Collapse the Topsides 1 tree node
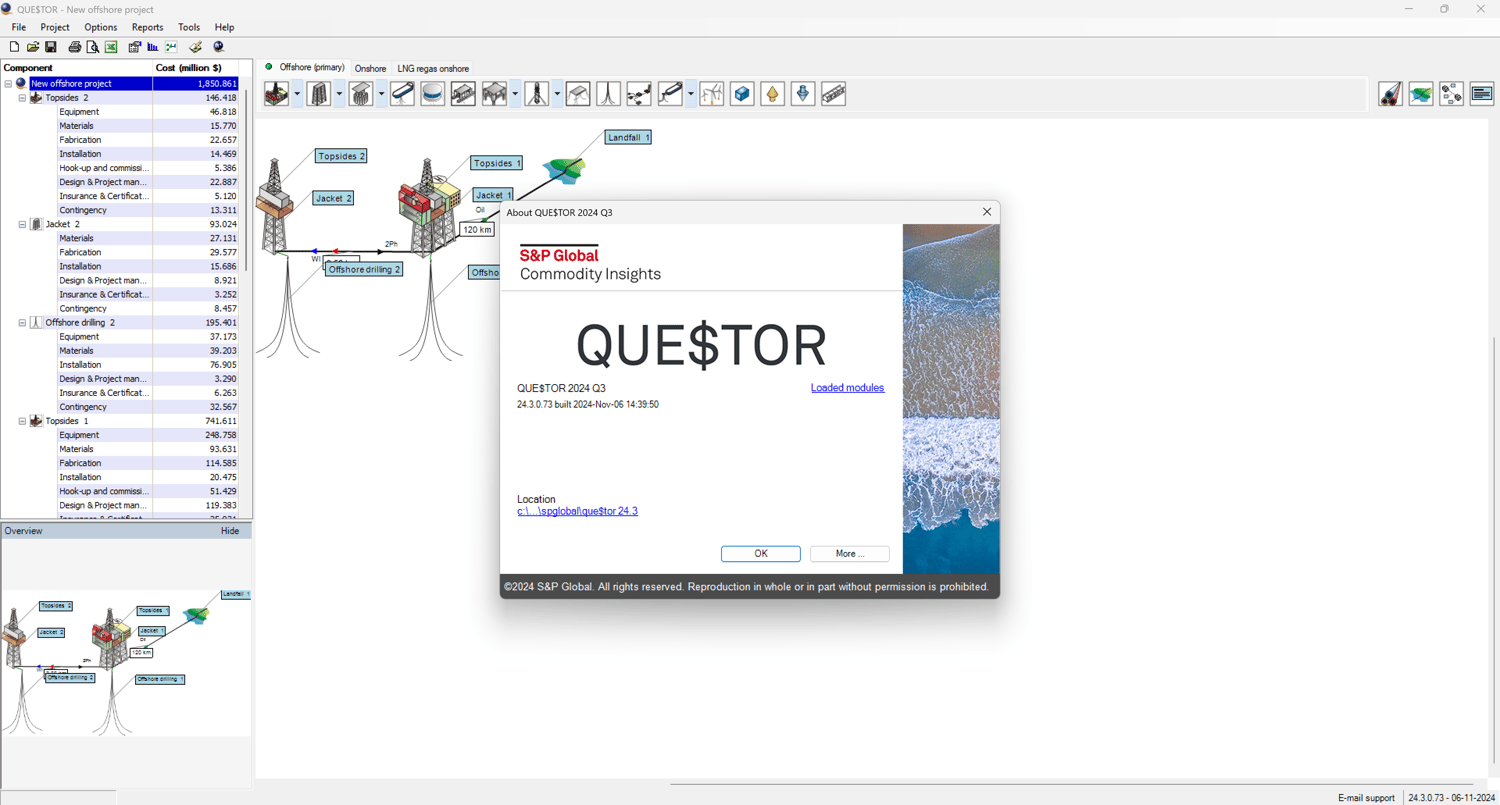 [x=22, y=421]
